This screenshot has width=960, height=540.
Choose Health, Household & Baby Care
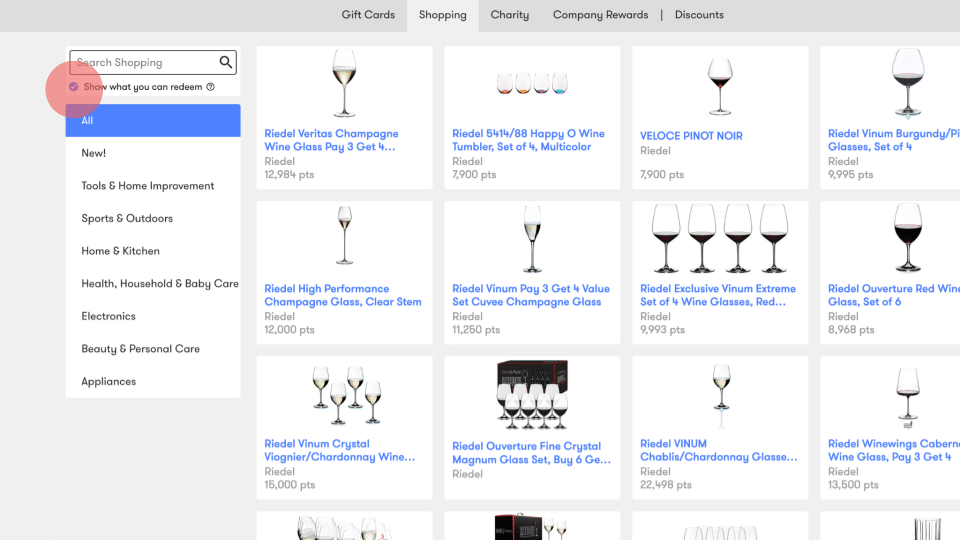point(153,283)
